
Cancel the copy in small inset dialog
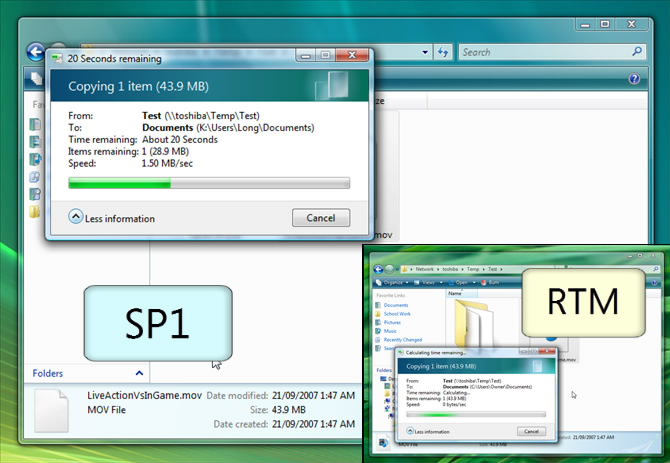[531, 431]
